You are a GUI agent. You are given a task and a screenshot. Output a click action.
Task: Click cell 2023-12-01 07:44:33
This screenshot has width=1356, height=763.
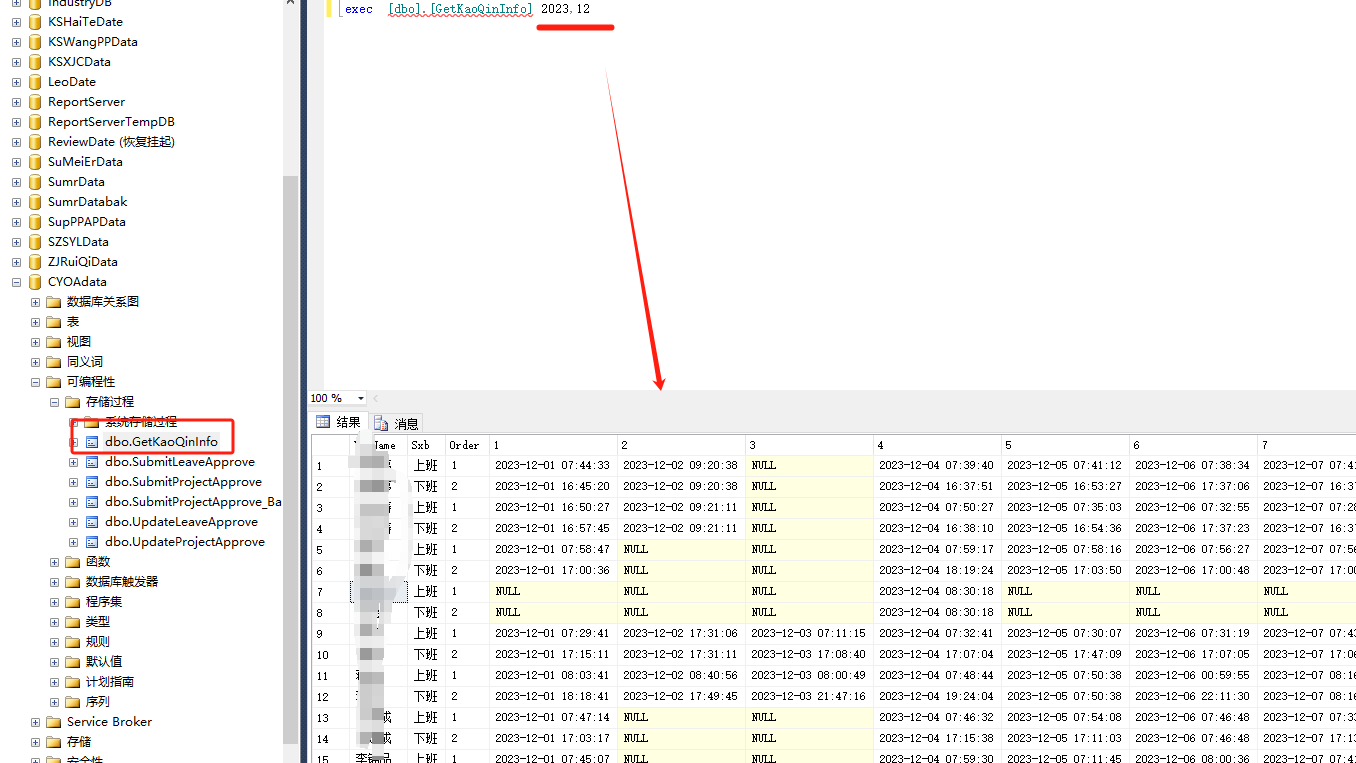pos(553,465)
